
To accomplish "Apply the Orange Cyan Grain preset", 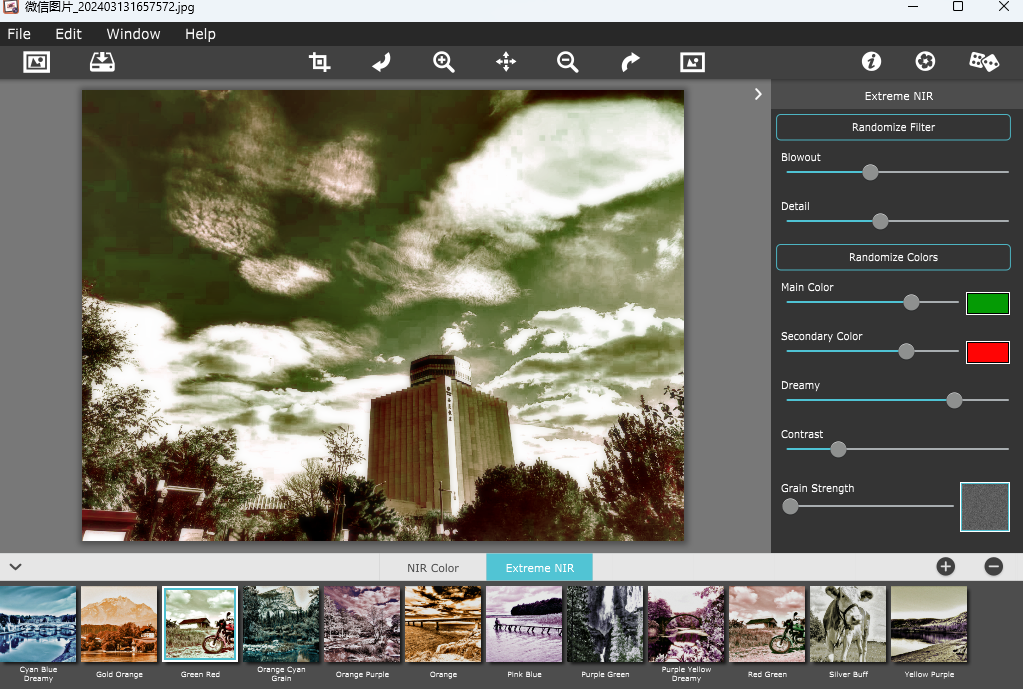I will coord(281,624).
